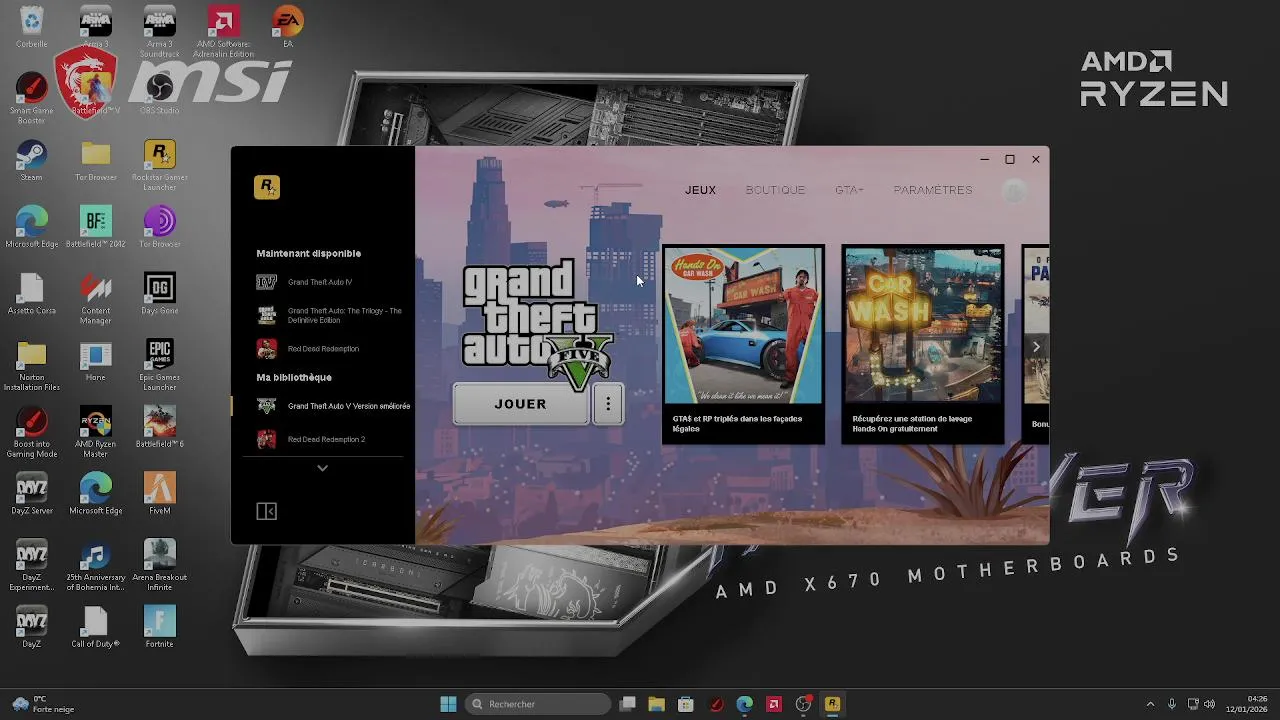Select the DayZ Server desktop icon
Viewport: 1280px width, 720px height.
[x=32, y=494]
